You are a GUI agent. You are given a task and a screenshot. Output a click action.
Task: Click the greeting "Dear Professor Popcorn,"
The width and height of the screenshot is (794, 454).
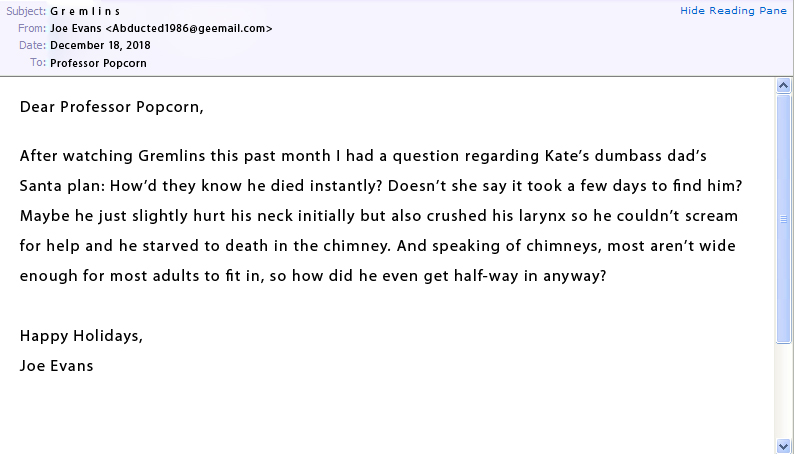click(x=111, y=107)
